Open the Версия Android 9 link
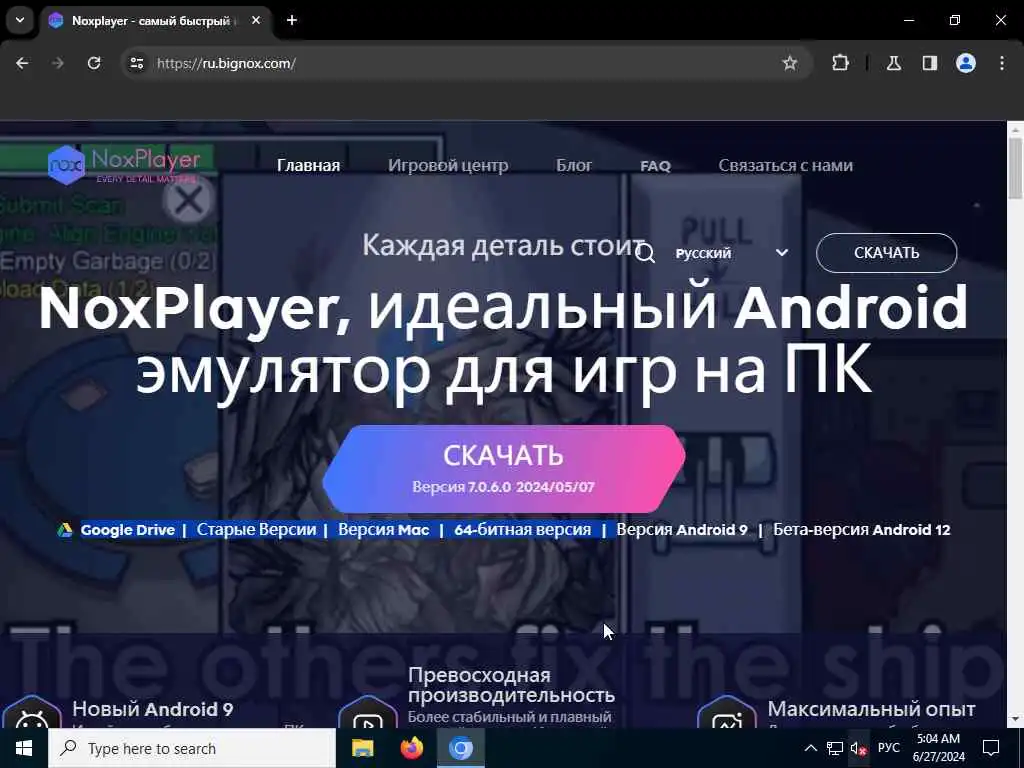Screen dimensions: 1024x768 tap(682, 530)
